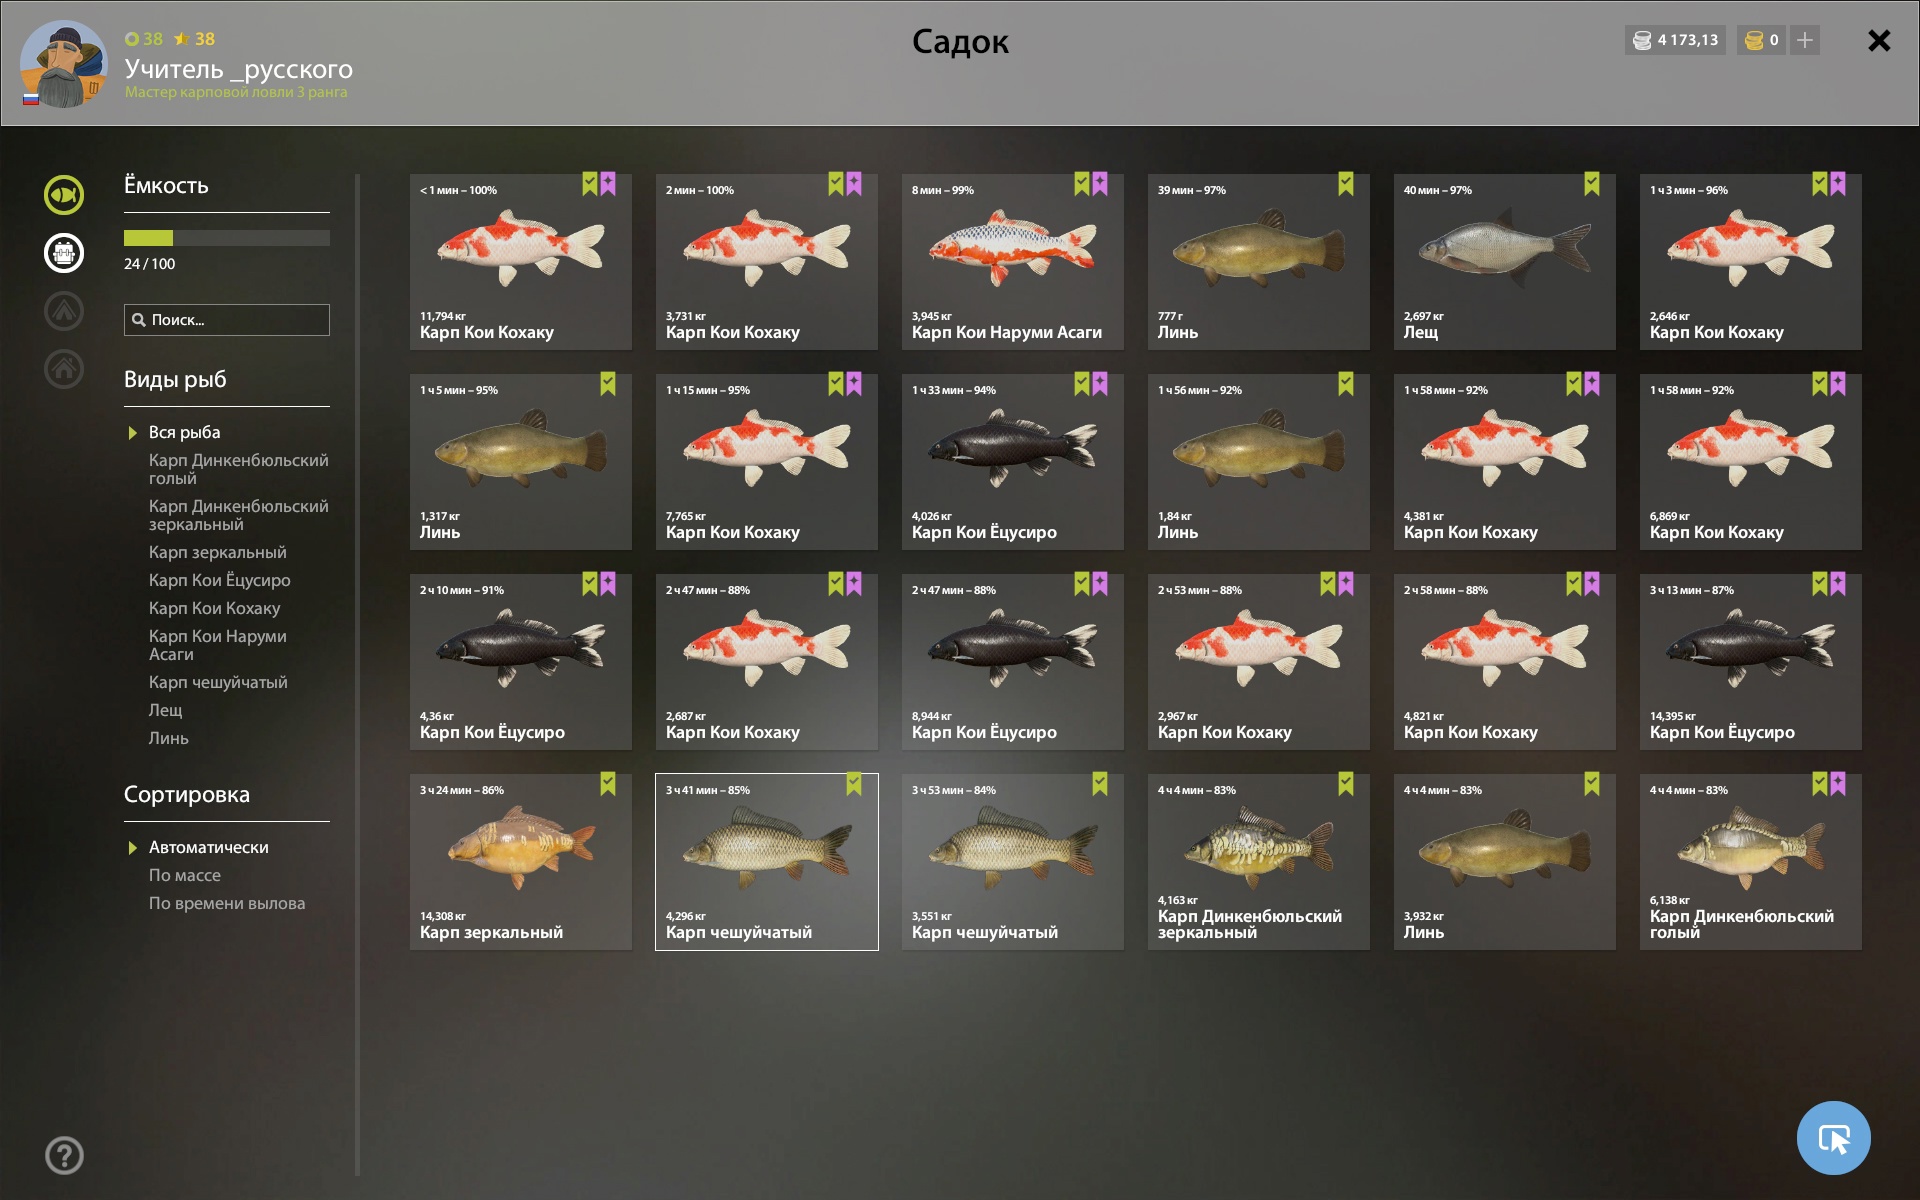Click the plus icon to add gold
This screenshot has width=1920, height=1200.
tap(1805, 40)
